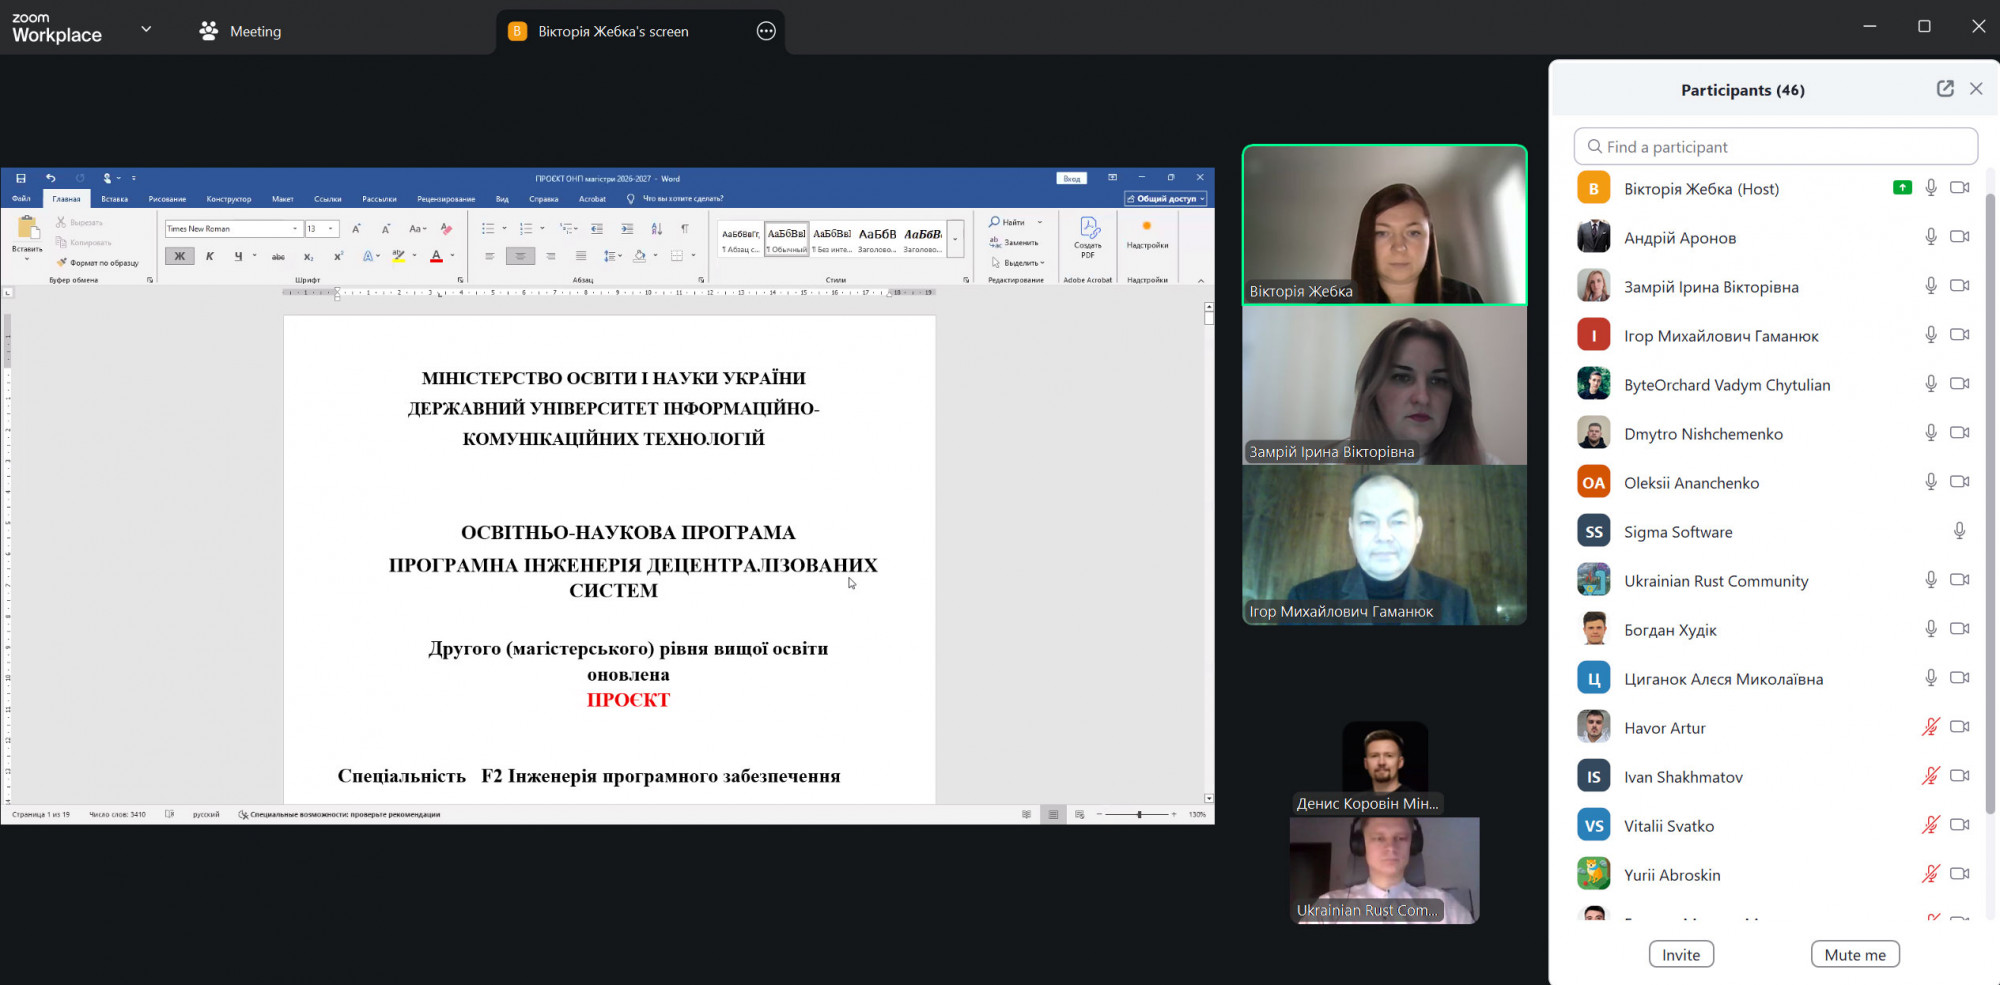Toggle the muted microphone for Havor Artur
Image resolution: width=2000 pixels, height=985 pixels.
pos(1930,727)
